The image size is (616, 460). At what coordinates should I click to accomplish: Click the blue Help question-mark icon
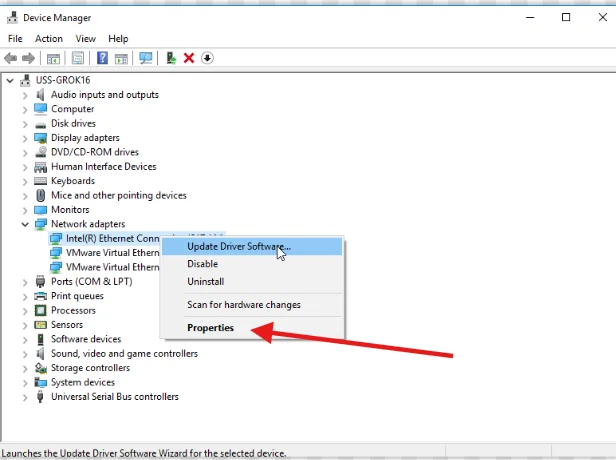point(102,58)
